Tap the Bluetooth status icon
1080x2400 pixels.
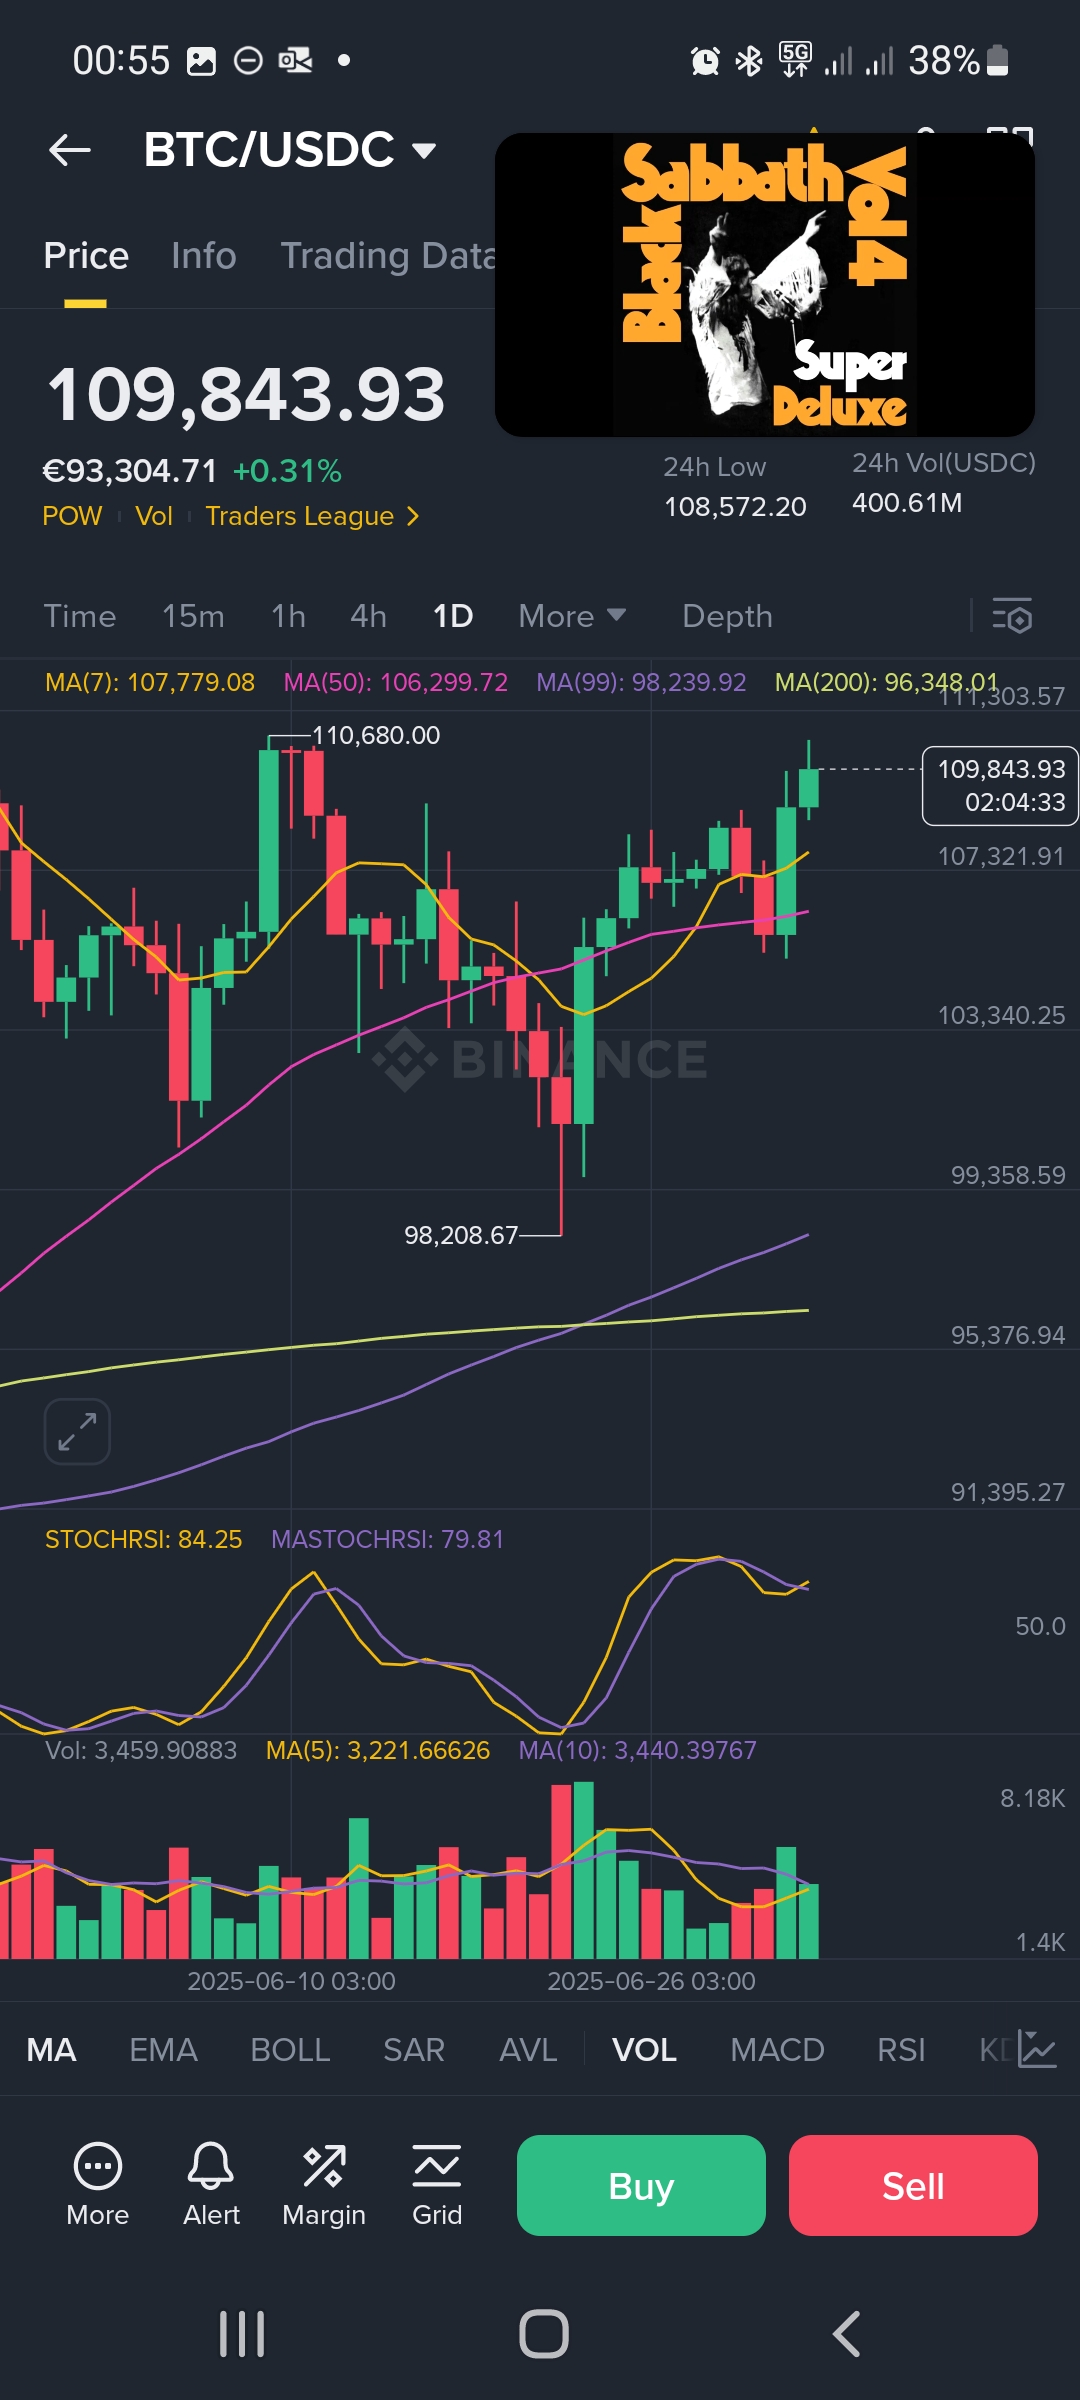click(x=749, y=61)
